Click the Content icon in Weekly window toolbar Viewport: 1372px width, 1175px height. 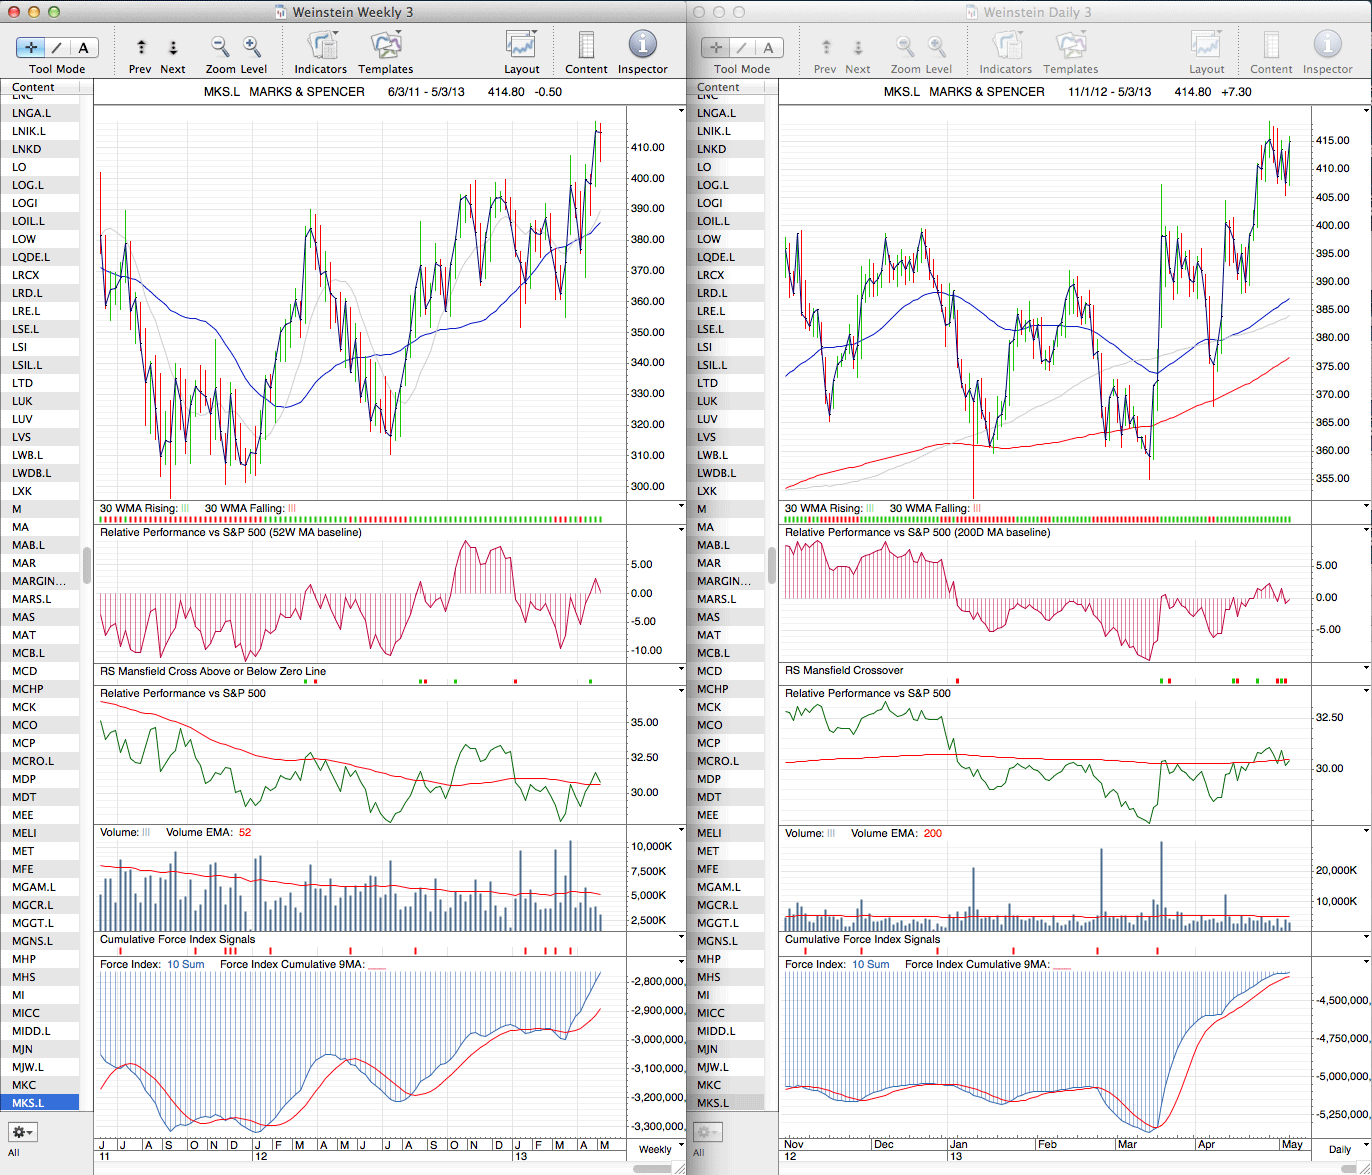pos(586,46)
